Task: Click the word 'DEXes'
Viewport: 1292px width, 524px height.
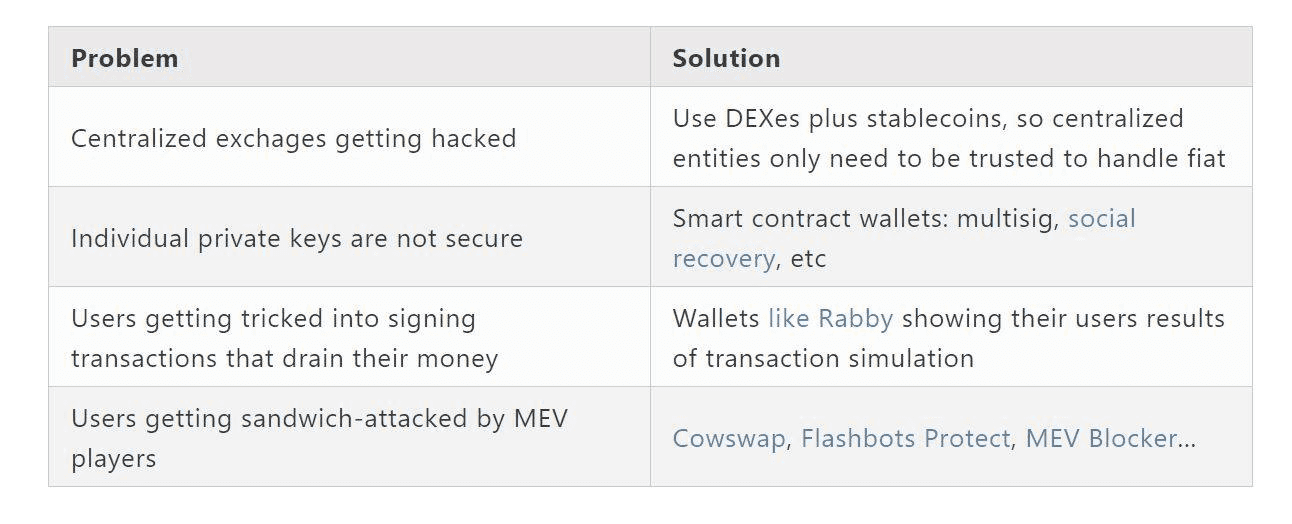Action: pos(761,118)
